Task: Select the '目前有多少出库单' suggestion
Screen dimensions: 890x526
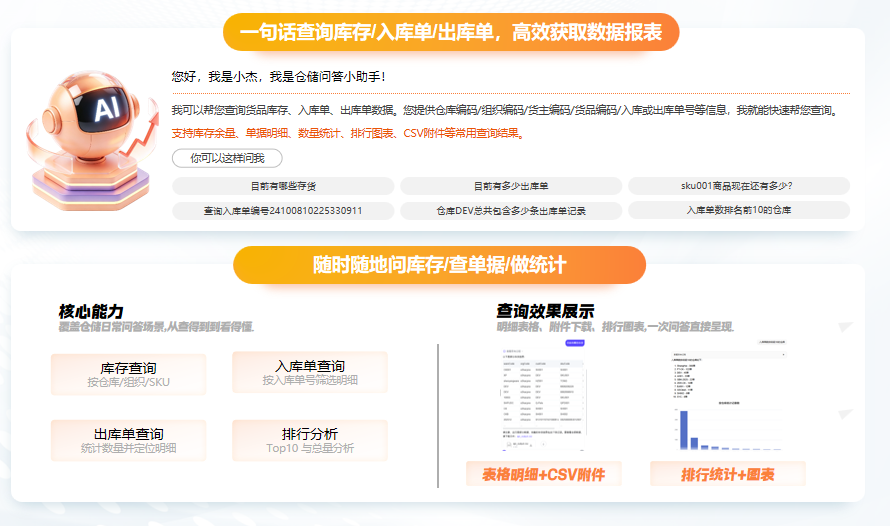Action: [x=511, y=186]
